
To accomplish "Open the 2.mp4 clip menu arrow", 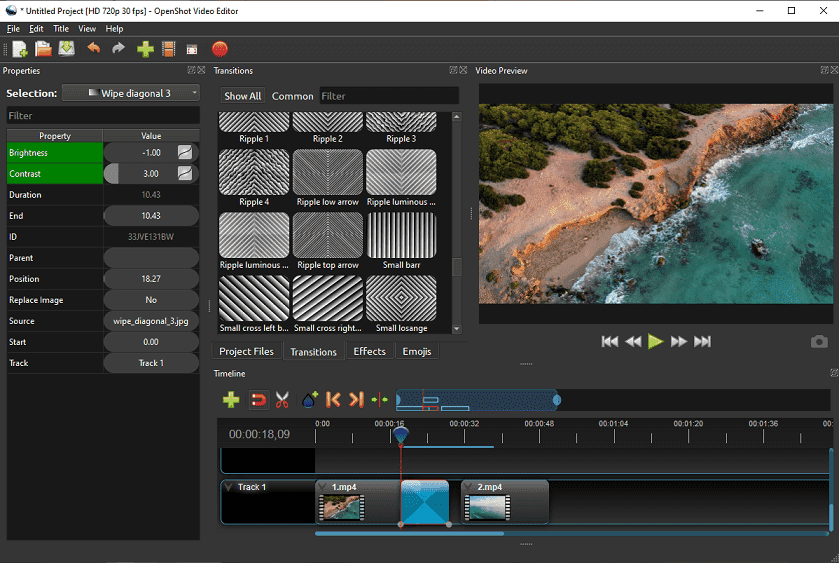I will [x=468, y=487].
